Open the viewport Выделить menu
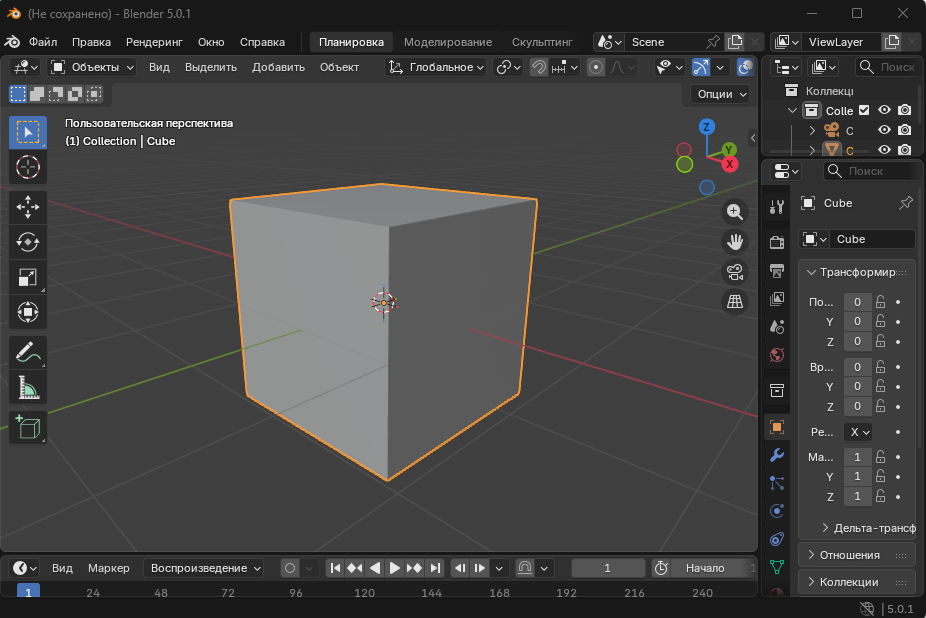926x618 pixels. pyautogui.click(x=211, y=67)
